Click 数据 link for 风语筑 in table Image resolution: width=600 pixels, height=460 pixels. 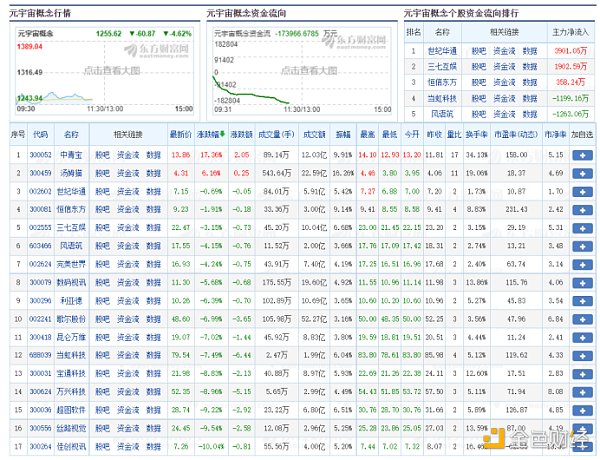[153, 246]
